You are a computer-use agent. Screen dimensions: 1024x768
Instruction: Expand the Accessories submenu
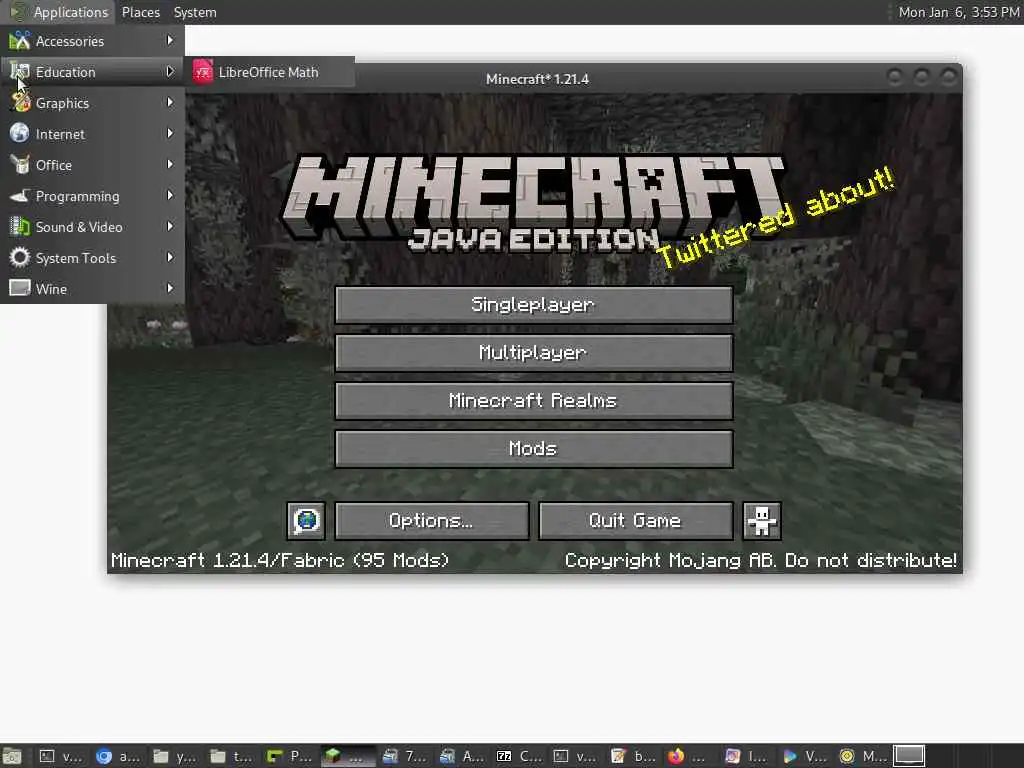pyautogui.click(x=92, y=40)
